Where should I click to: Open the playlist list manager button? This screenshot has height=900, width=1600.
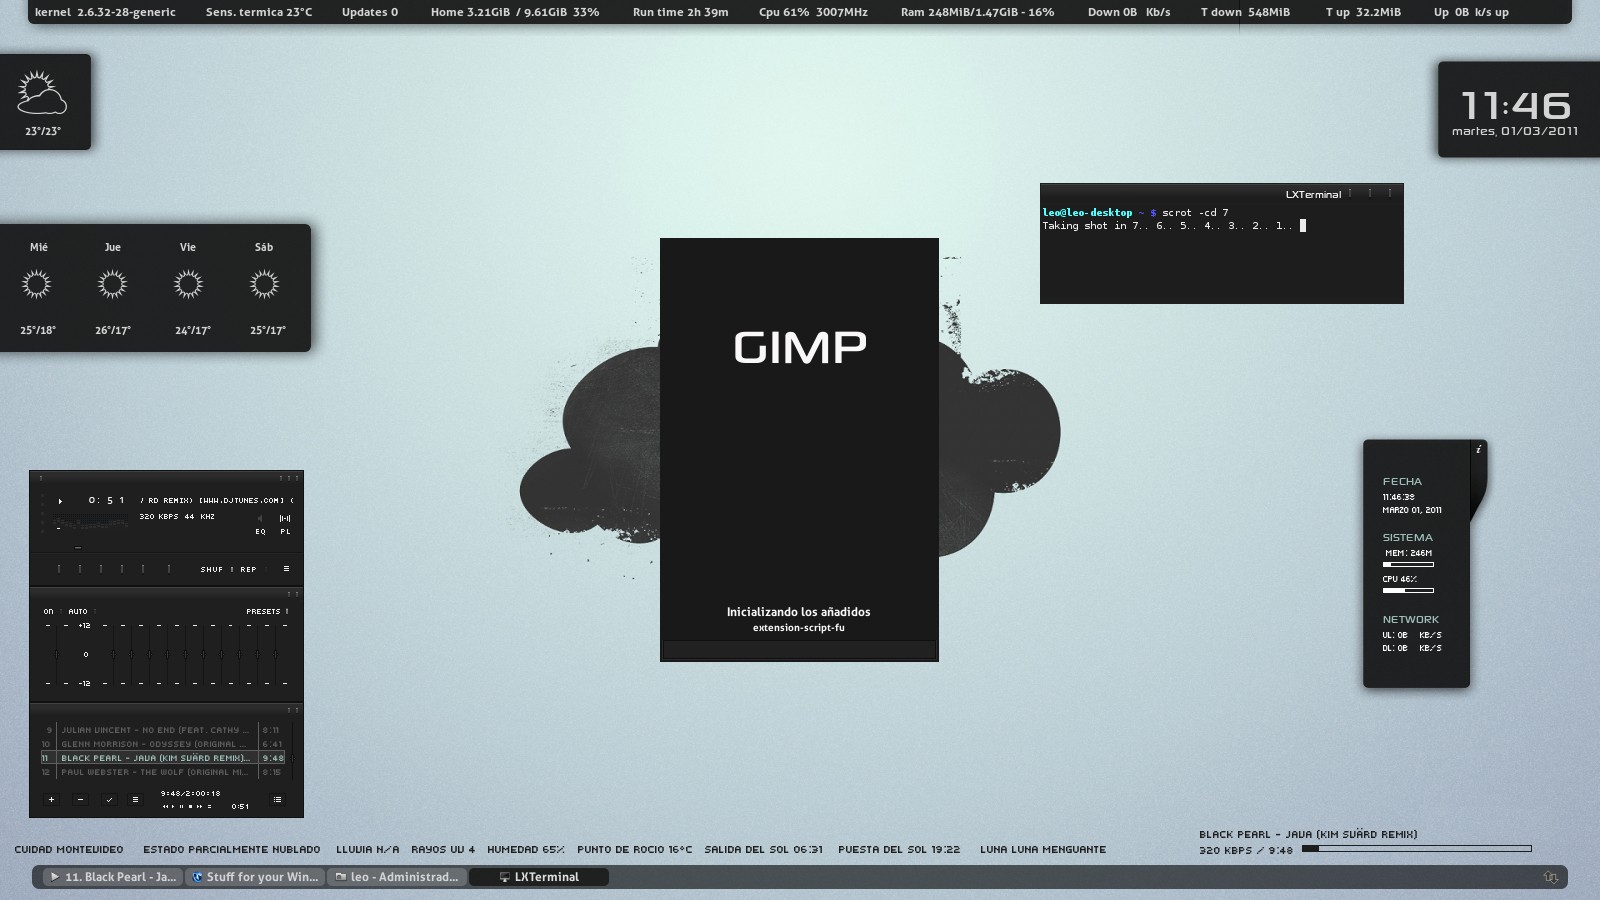(x=278, y=800)
